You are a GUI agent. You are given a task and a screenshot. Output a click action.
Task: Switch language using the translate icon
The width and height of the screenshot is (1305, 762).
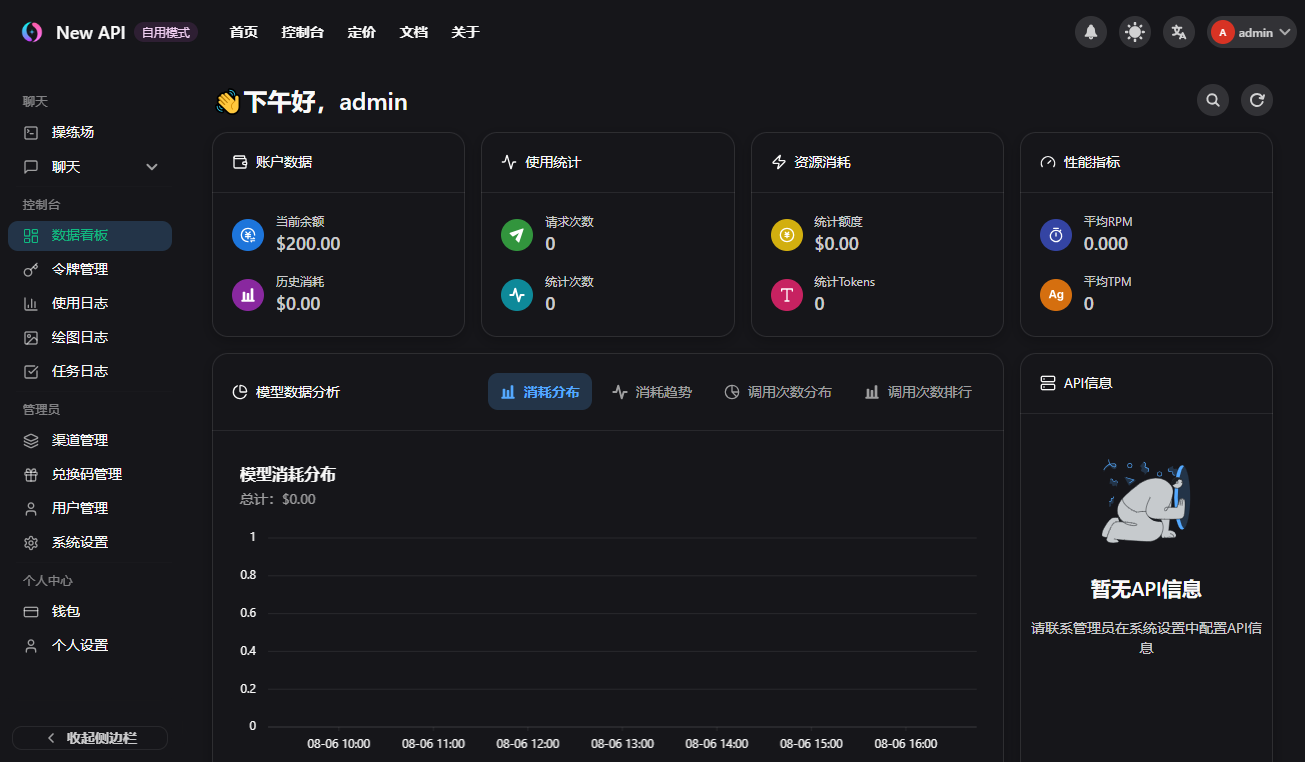pyautogui.click(x=1178, y=31)
